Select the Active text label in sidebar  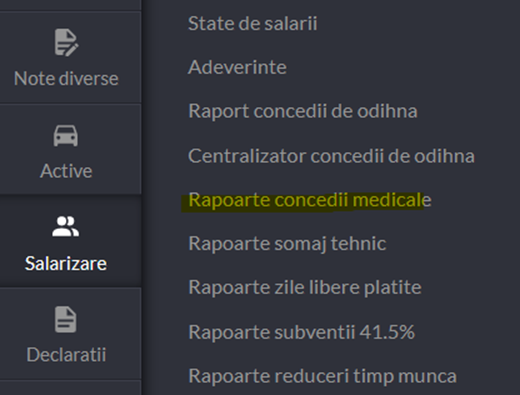pos(66,171)
